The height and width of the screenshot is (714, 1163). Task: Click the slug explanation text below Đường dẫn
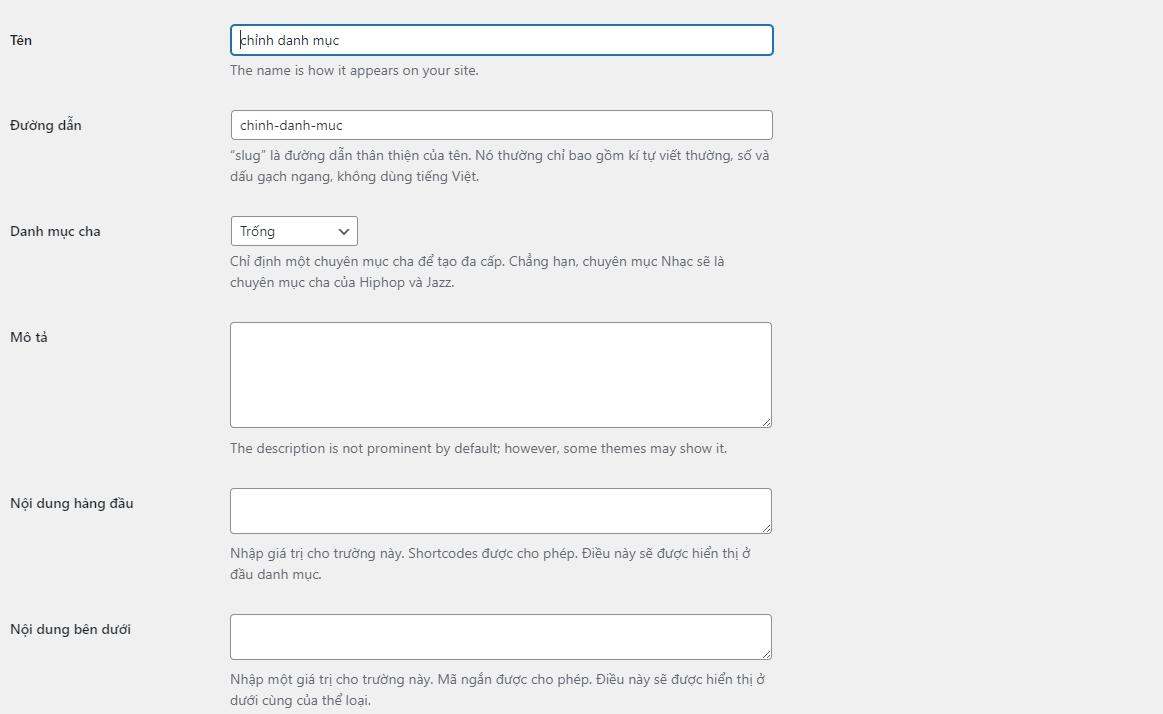pyautogui.click(x=499, y=166)
